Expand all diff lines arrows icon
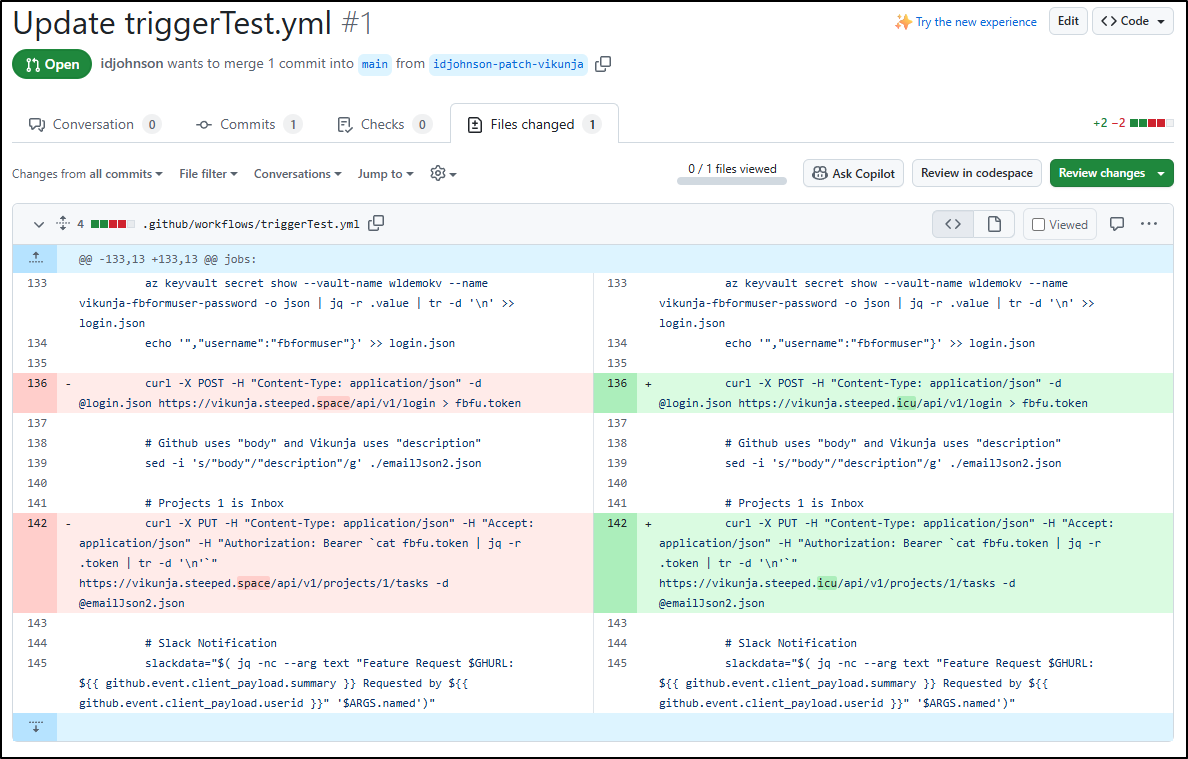Screen dimensions: 1188x759 click(61, 224)
